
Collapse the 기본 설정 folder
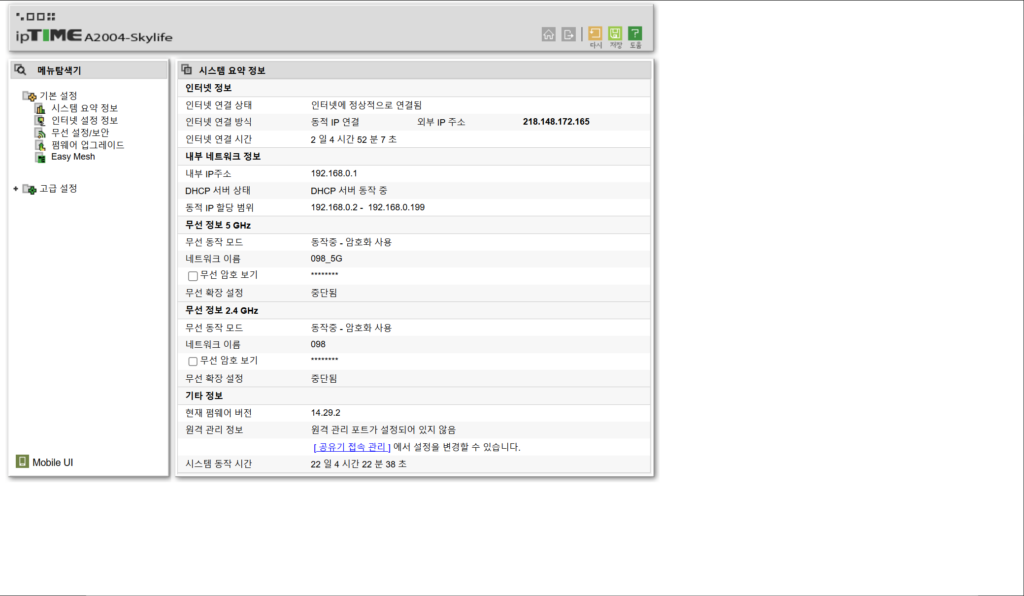[x=29, y=96]
